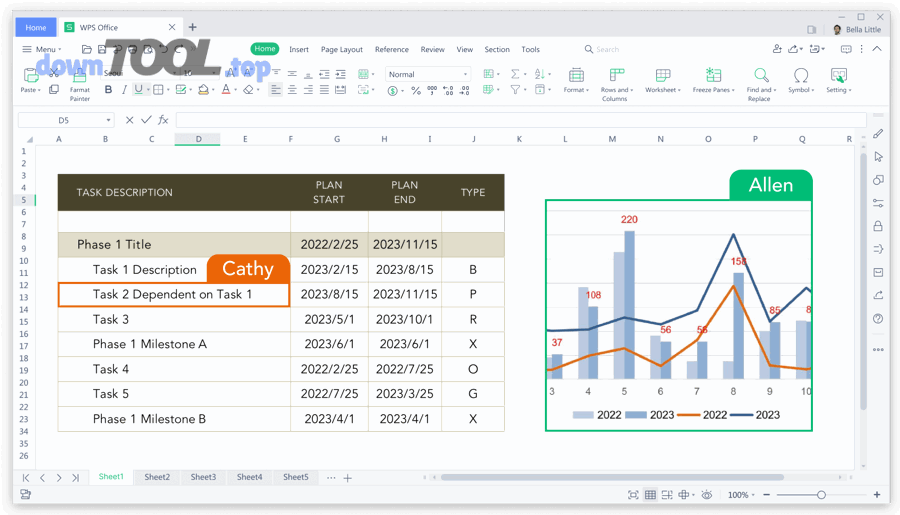900x515 pixels.
Task: Open the Format tool
Action: pos(576,80)
